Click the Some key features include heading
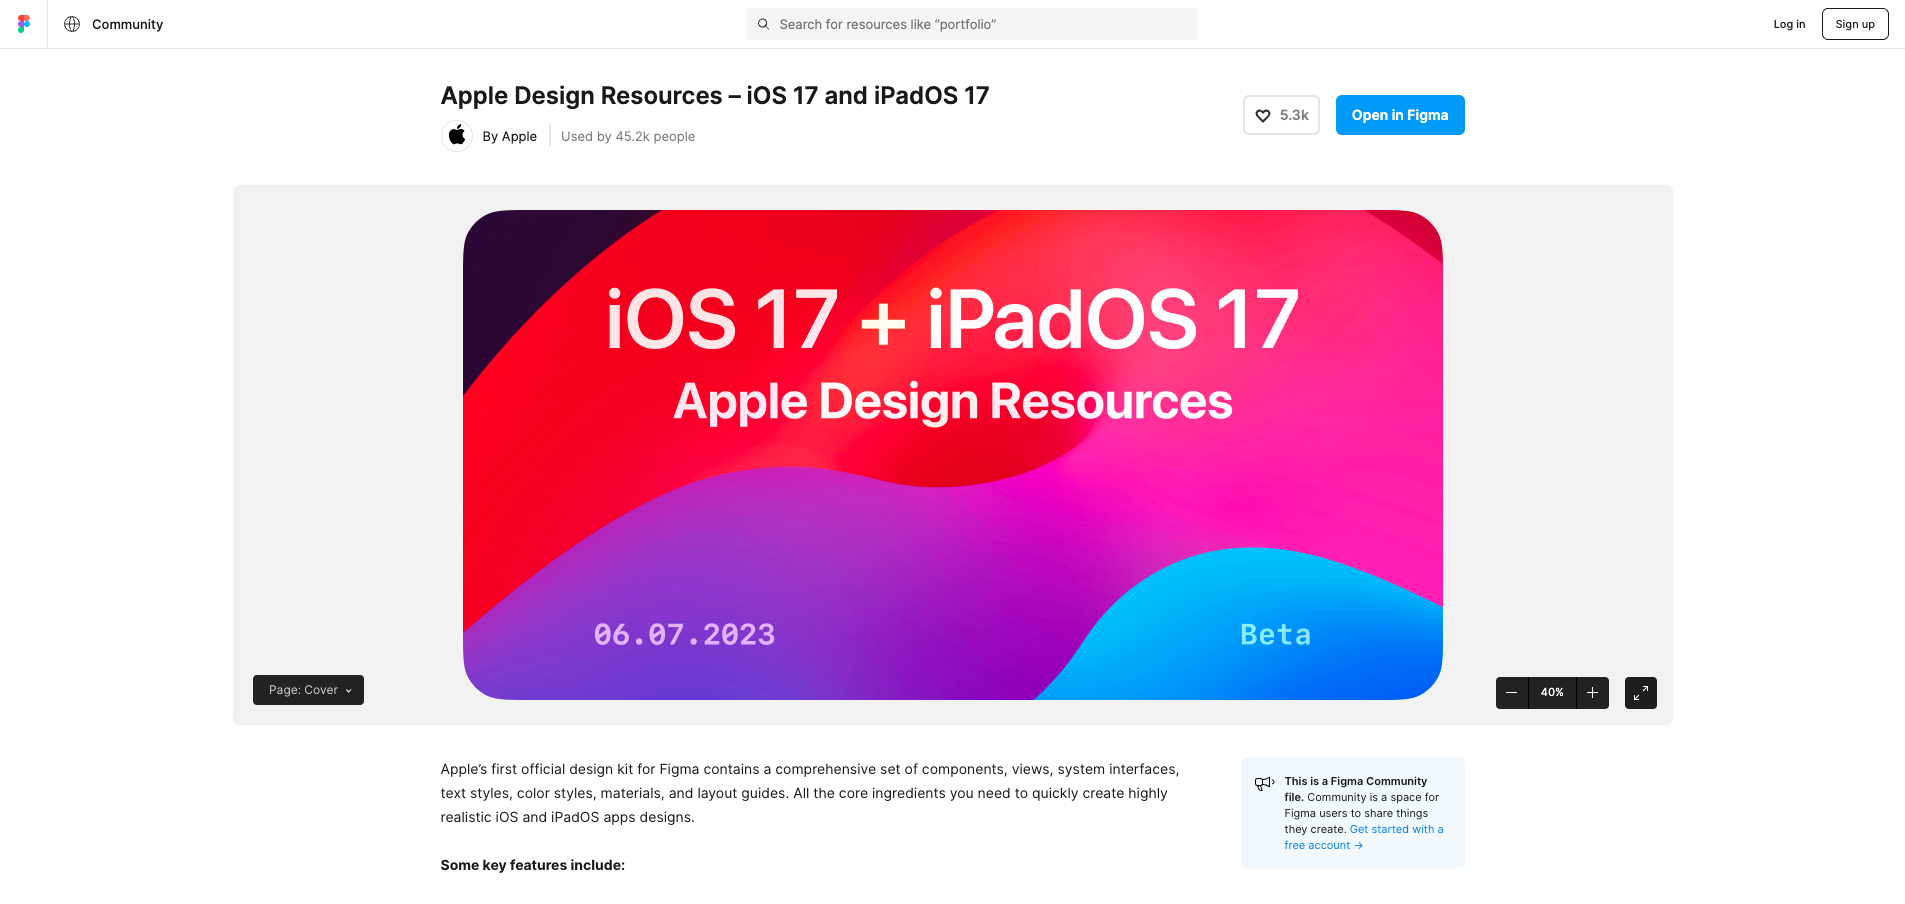The height and width of the screenshot is (904, 1905). tap(533, 865)
